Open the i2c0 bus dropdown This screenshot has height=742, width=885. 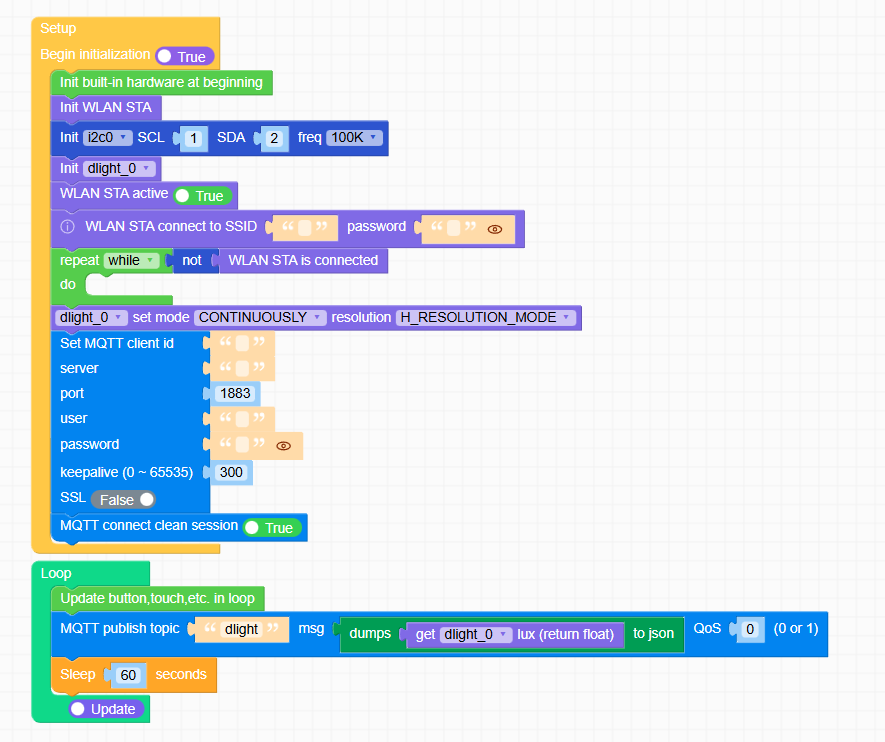point(108,137)
